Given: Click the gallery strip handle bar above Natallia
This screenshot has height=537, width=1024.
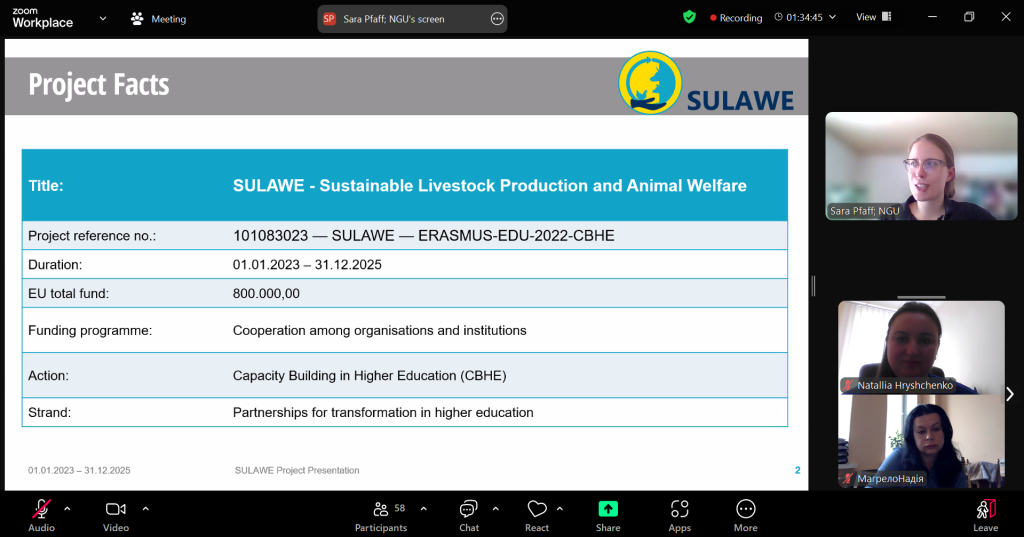Looking at the screenshot, I should pyautogui.click(x=921, y=297).
